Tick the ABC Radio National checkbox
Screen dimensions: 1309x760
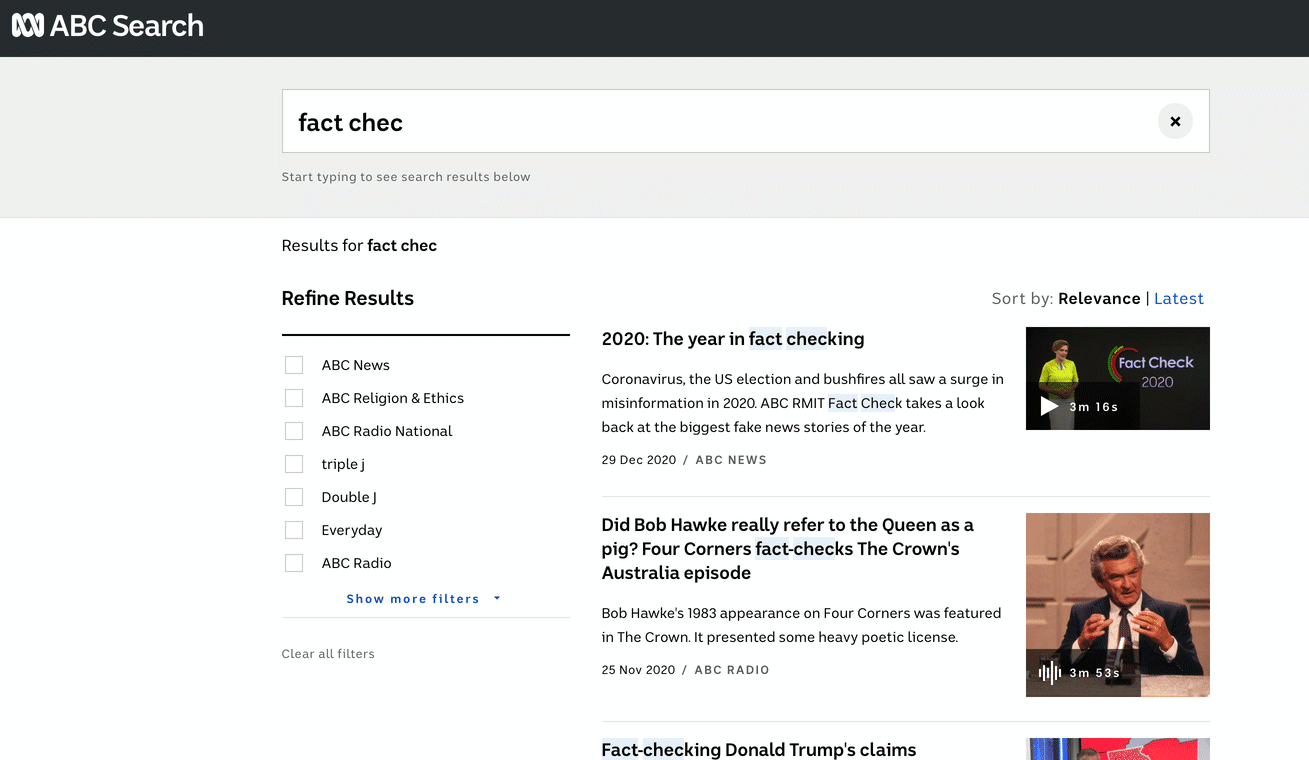pos(294,431)
